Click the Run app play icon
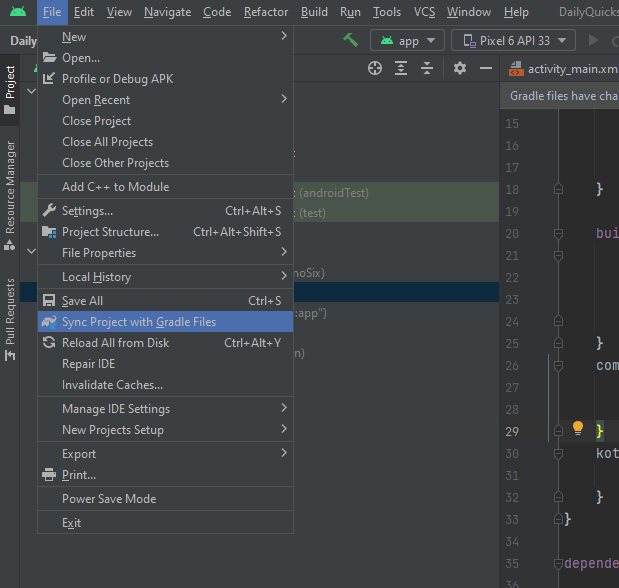The image size is (619, 588). coord(593,40)
